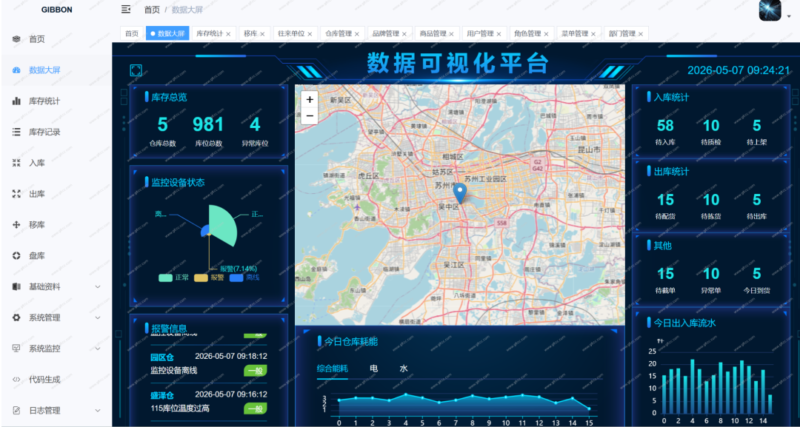
Task: Click 待入库 value 58
Action: point(665,125)
